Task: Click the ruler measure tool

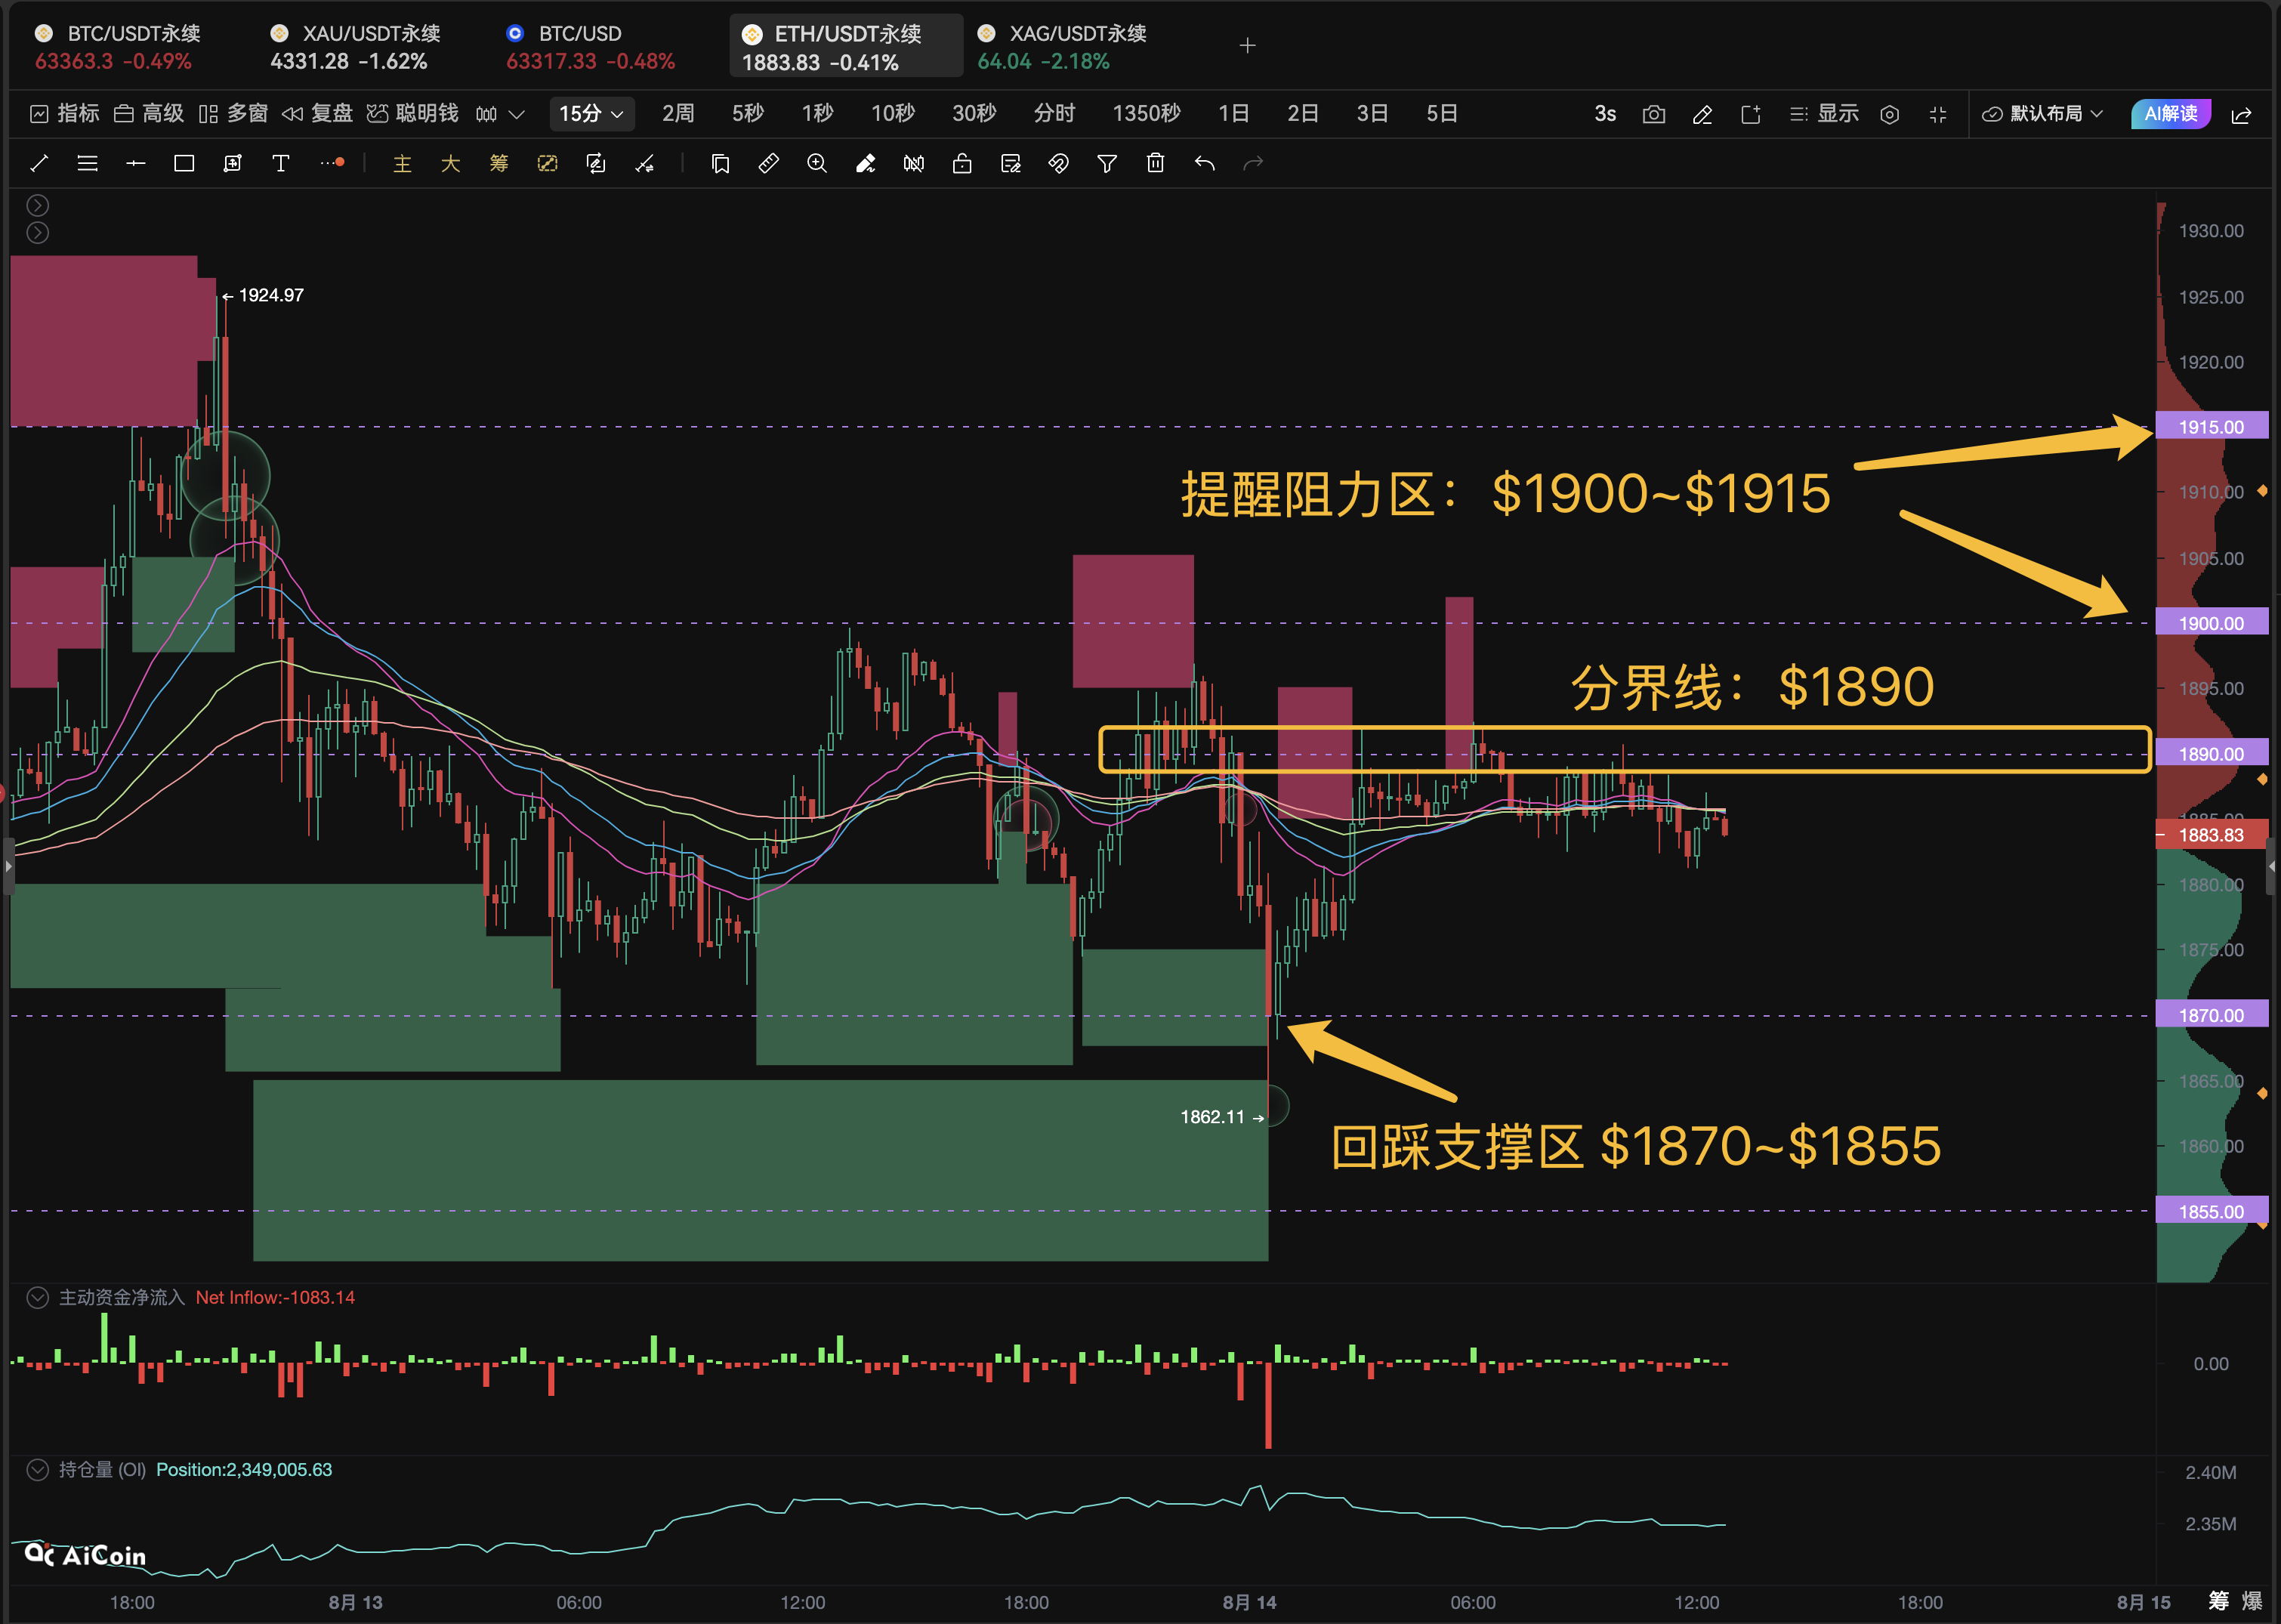Action: click(x=769, y=163)
